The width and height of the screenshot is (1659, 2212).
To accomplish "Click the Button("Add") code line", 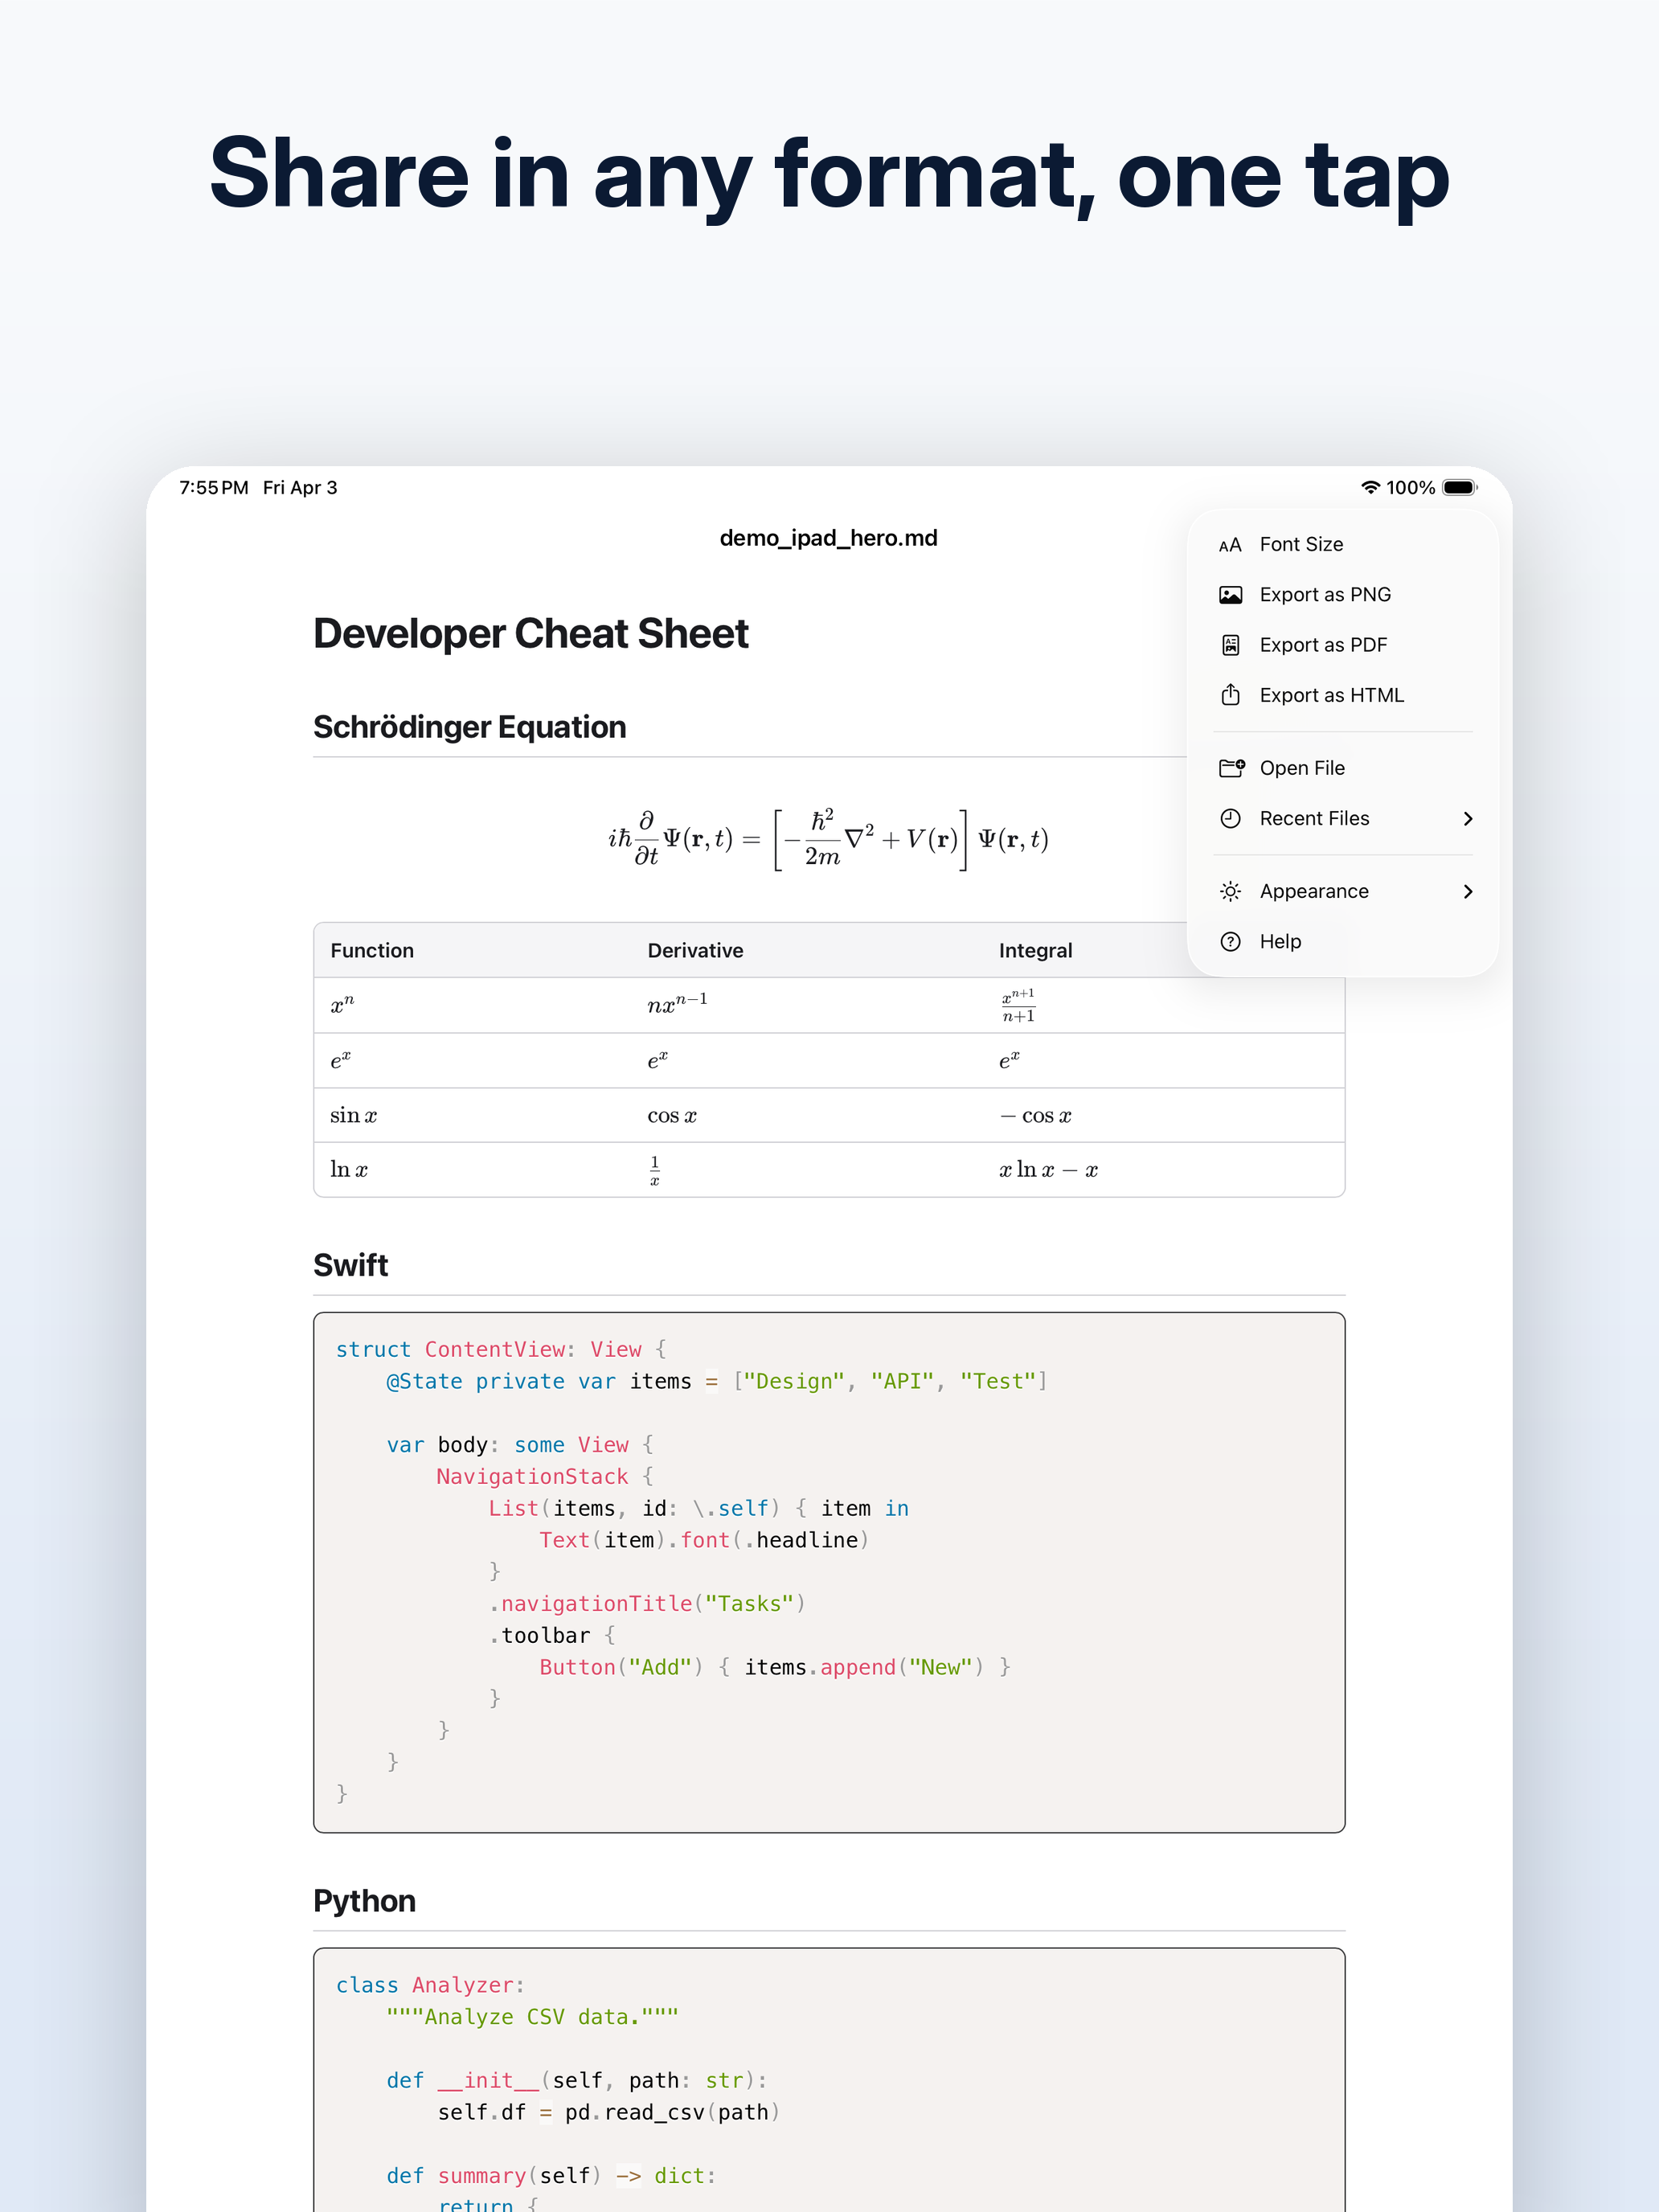I will (x=775, y=1667).
